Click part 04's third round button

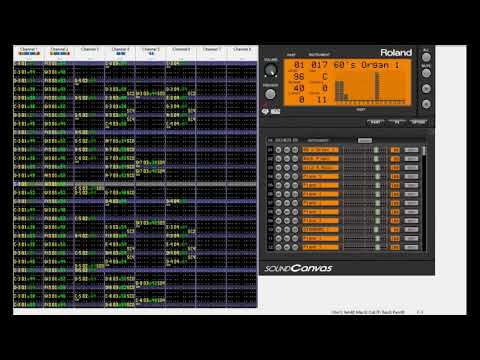(295, 177)
